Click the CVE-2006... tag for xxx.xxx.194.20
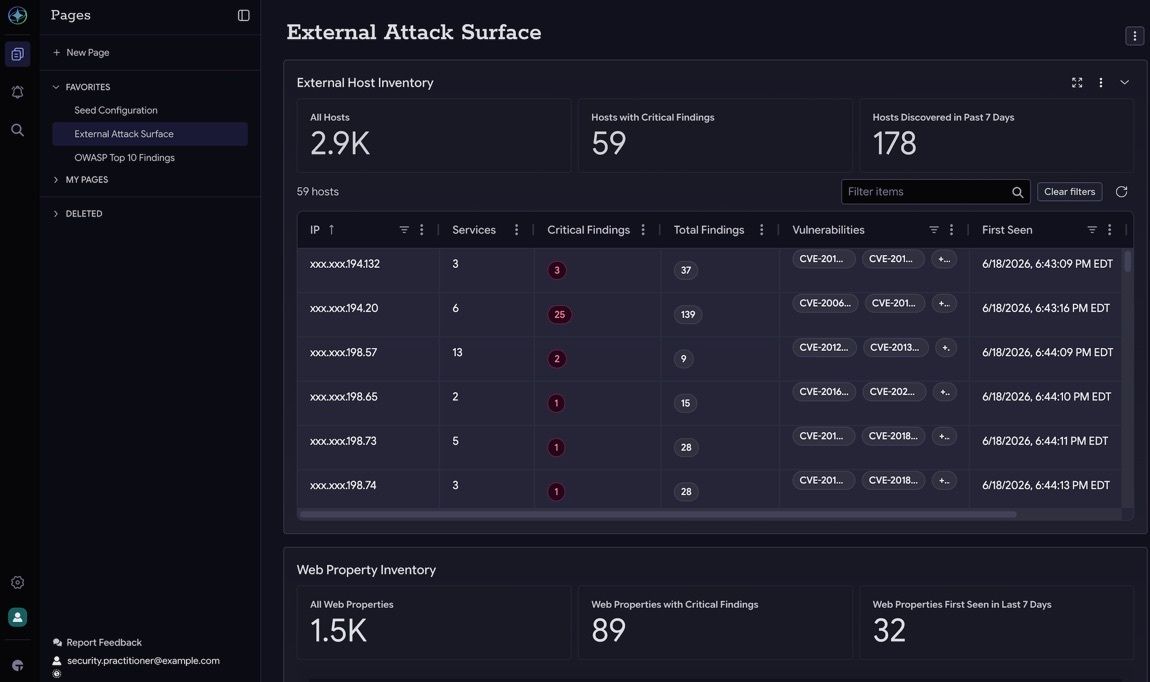 pyautogui.click(x=825, y=304)
